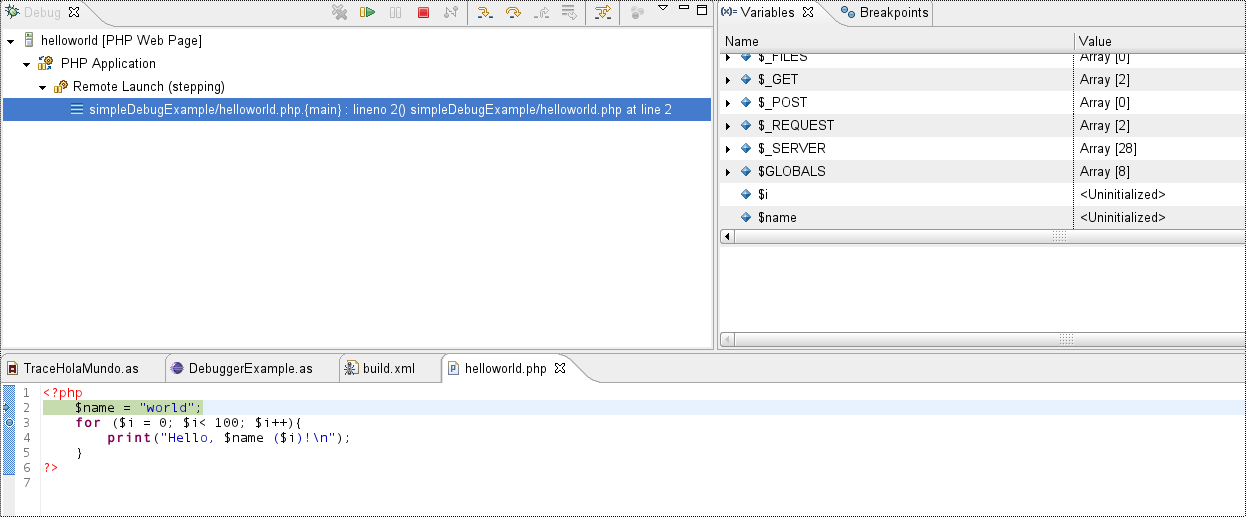This screenshot has height=517, width=1246.
Task: Switch to the Breakpoints tab
Action: click(885, 13)
